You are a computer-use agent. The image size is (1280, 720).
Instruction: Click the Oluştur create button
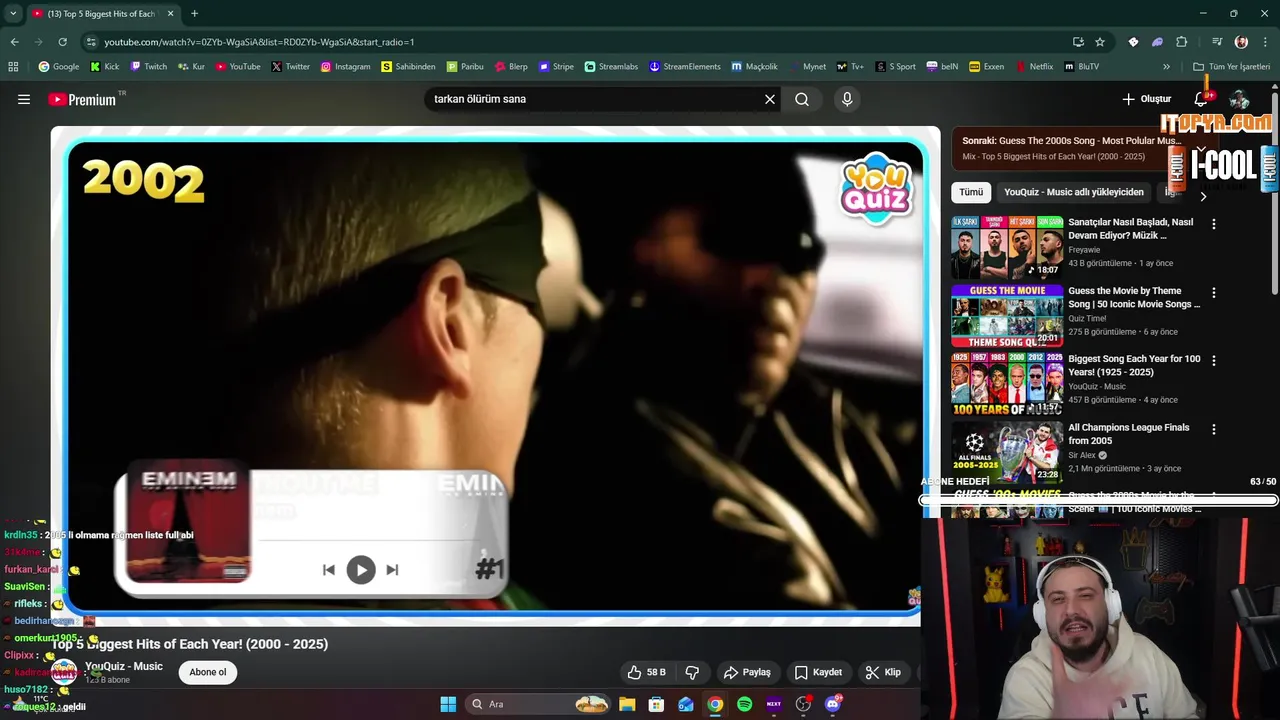pyautogui.click(x=1146, y=99)
